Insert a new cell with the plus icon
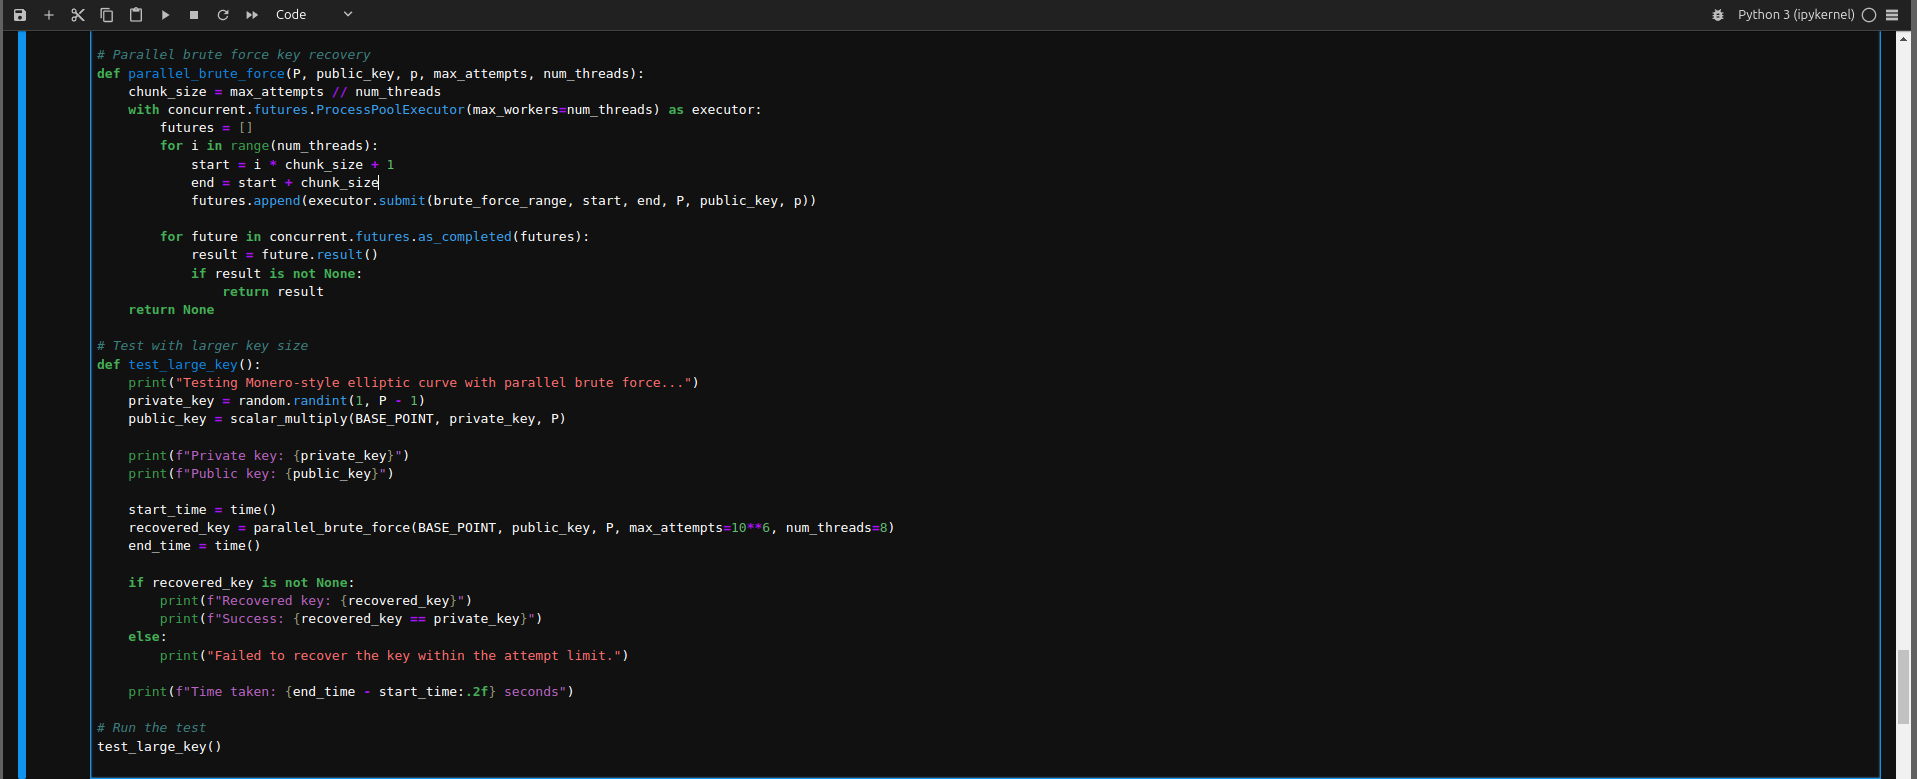This screenshot has height=779, width=1917. pyautogui.click(x=49, y=15)
